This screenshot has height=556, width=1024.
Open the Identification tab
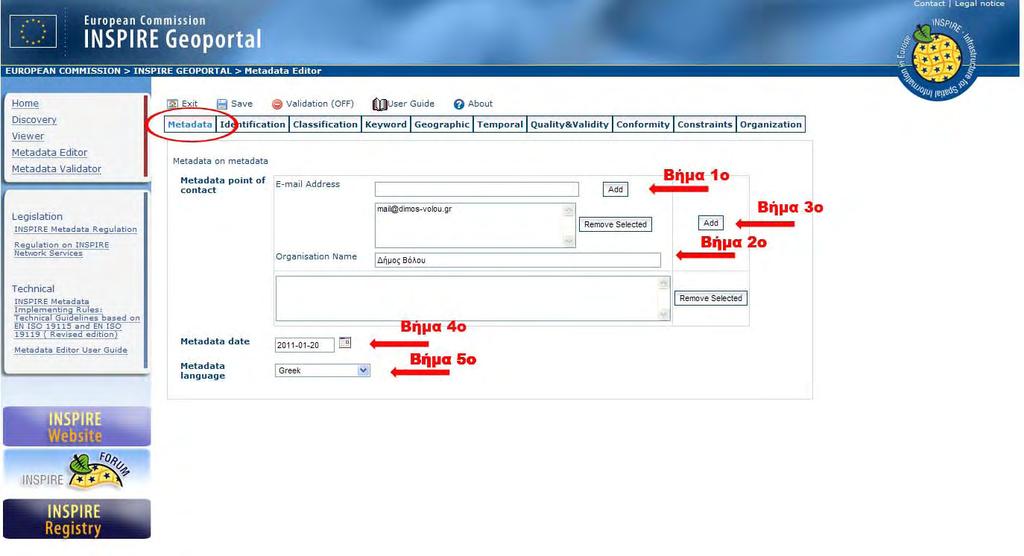(252, 124)
